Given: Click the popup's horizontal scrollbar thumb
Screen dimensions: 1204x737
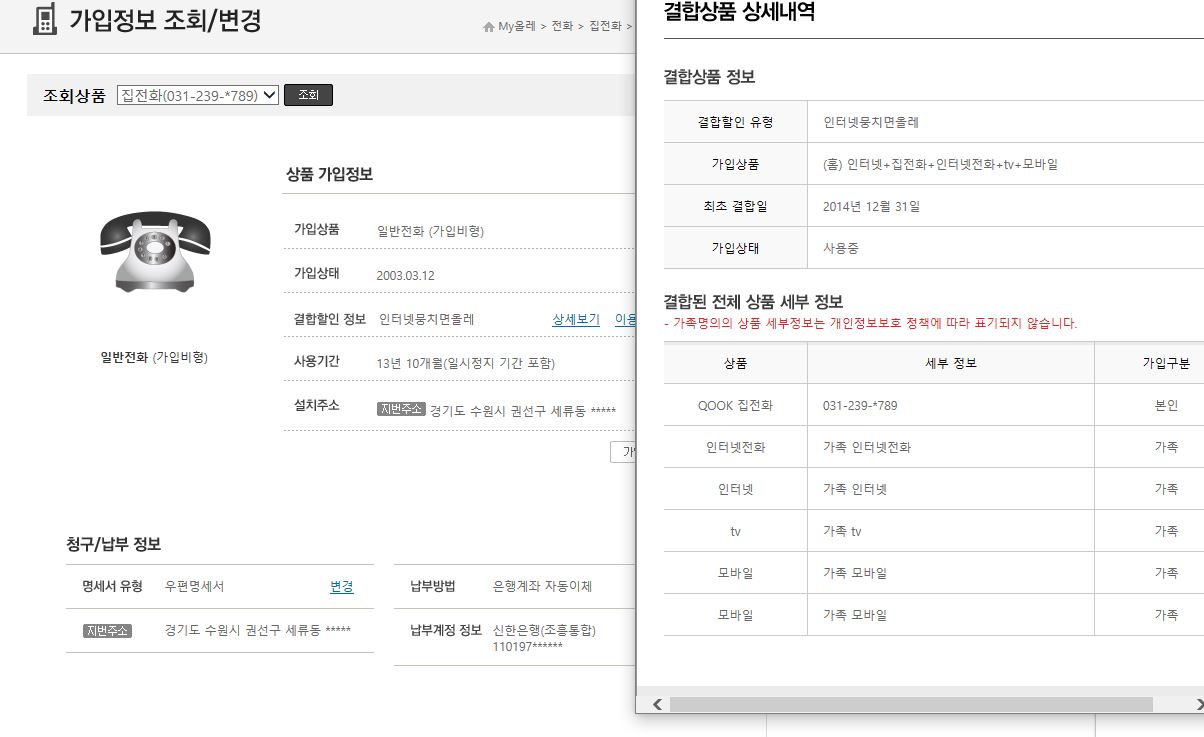Looking at the screenshot, I should pyautogui.click(x=910, y=705).
